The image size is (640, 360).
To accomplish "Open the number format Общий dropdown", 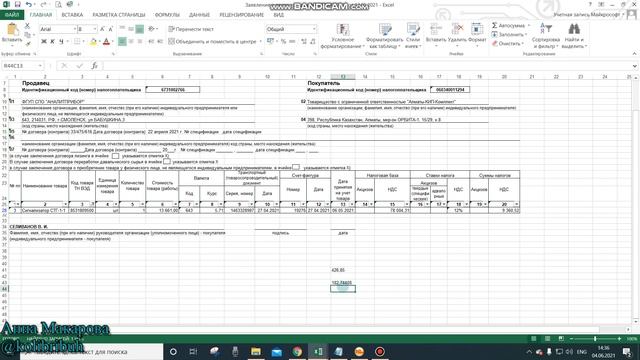I will pyautogui.click(x=314, y=29).
